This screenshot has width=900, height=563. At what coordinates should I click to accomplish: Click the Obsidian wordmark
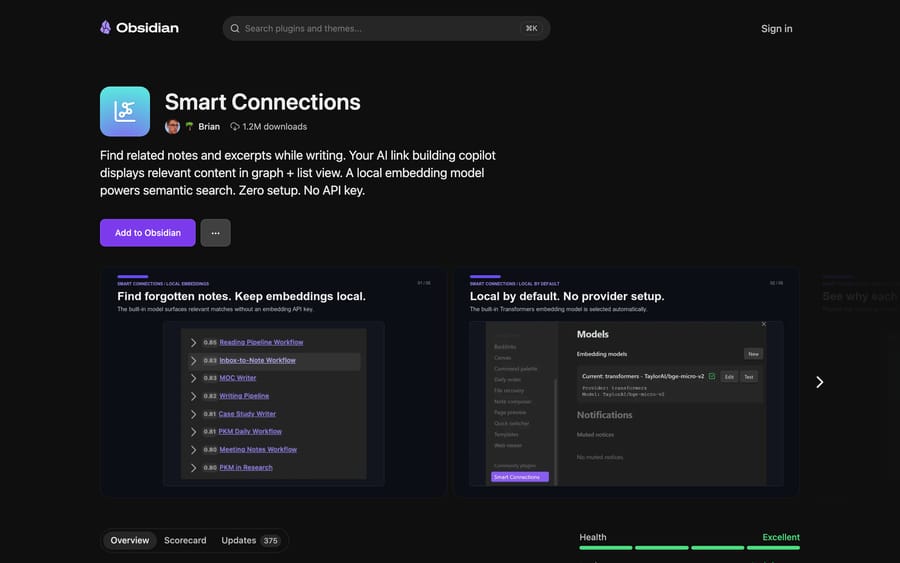(148, 28)
